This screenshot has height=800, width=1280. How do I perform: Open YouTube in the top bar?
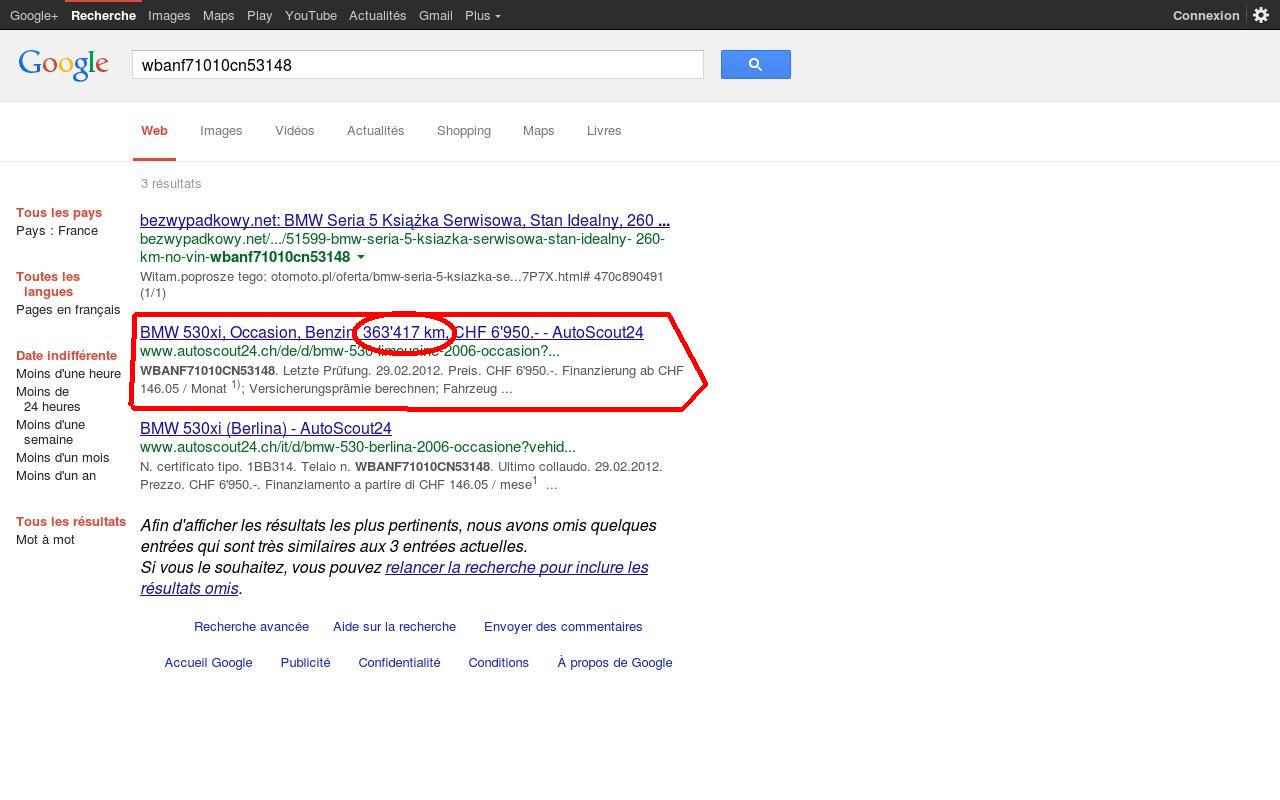click(x=311, y=15)
